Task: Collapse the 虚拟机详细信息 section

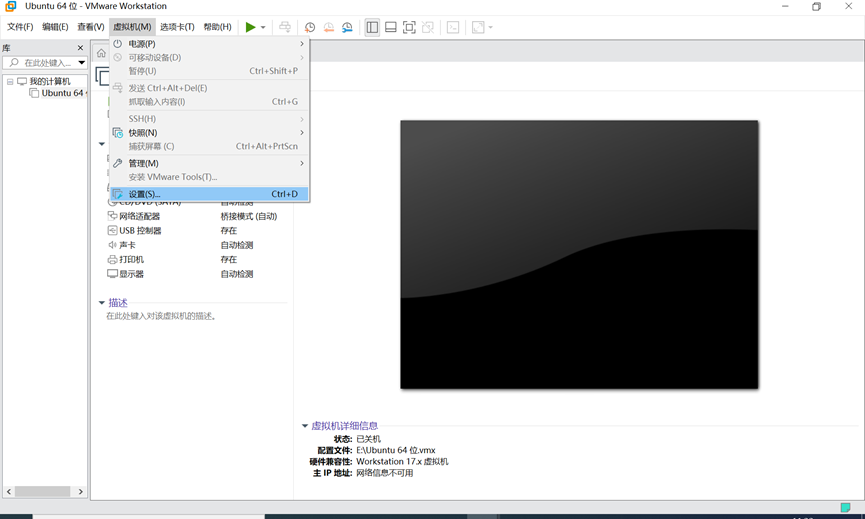Action: coord(305,426)
